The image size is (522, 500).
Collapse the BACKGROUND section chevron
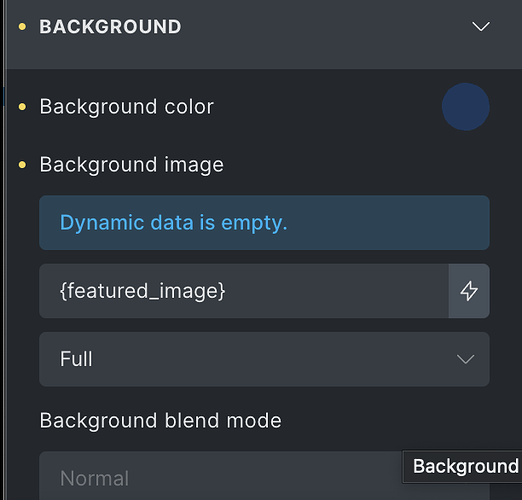(x=481, y=27)
